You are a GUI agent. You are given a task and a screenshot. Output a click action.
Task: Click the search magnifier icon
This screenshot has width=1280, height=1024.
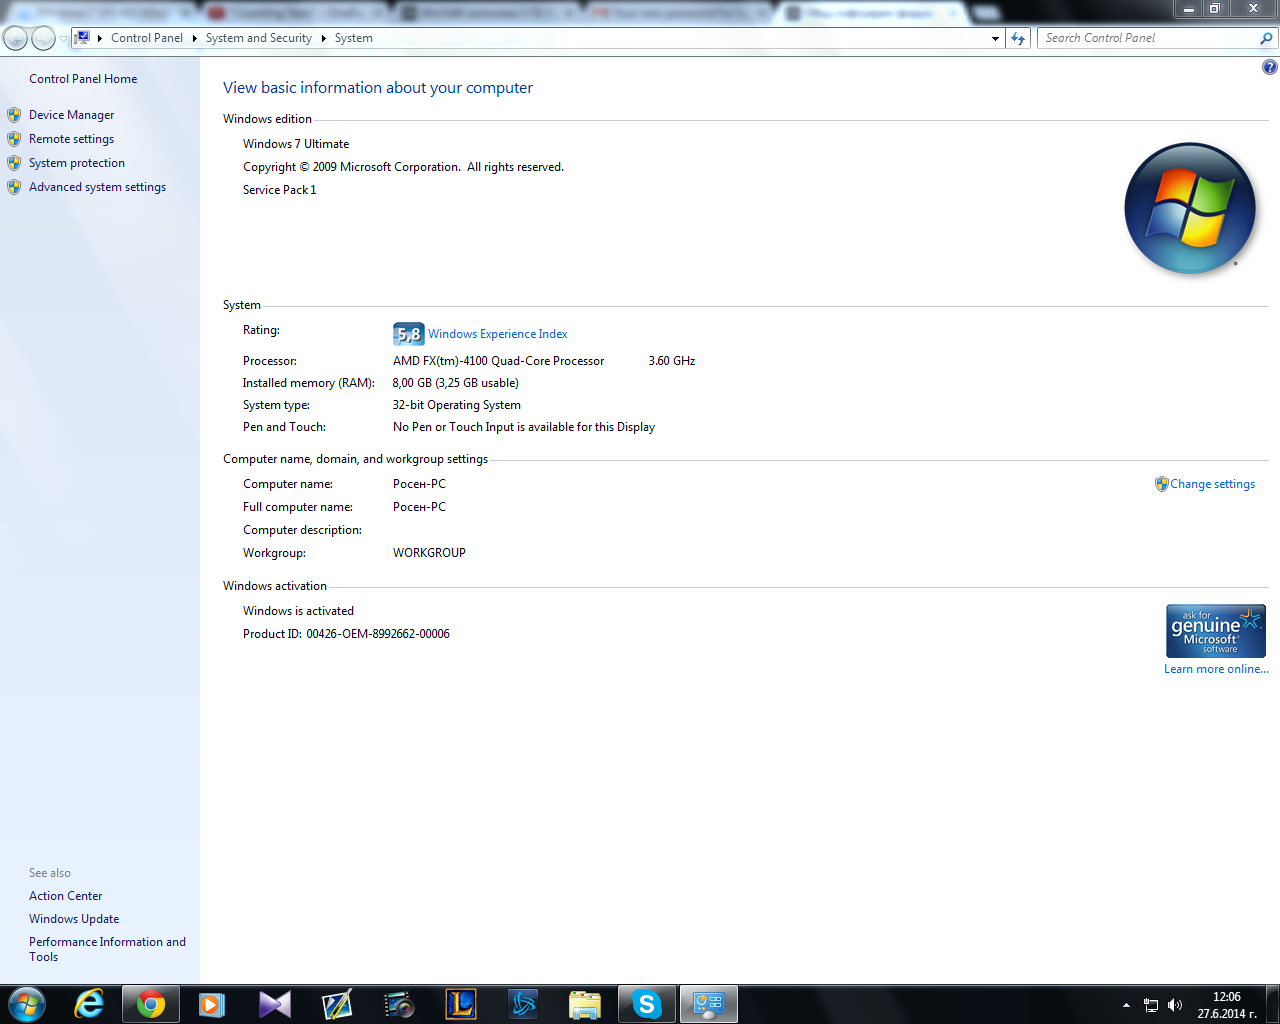tap(1267, 38)
